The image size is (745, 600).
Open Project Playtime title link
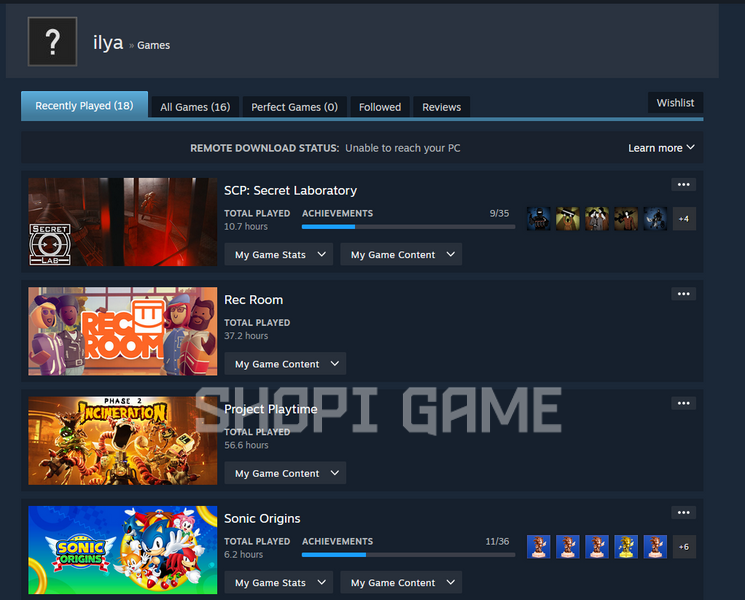[x=270, y=409]
